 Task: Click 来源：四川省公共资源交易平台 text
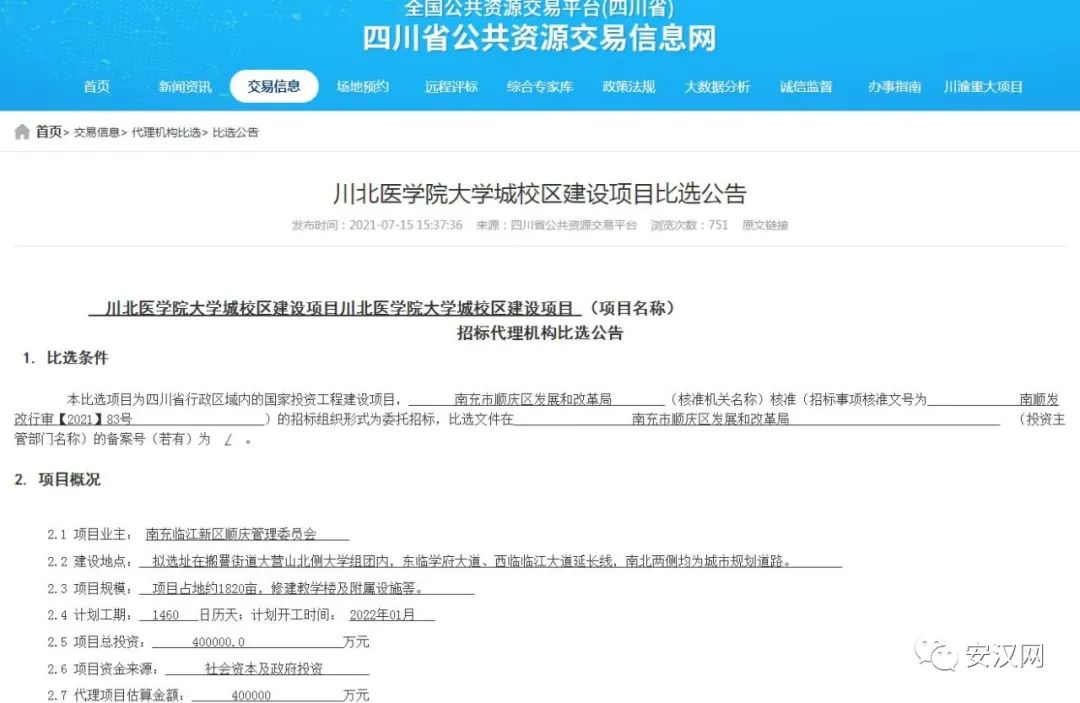557,225
